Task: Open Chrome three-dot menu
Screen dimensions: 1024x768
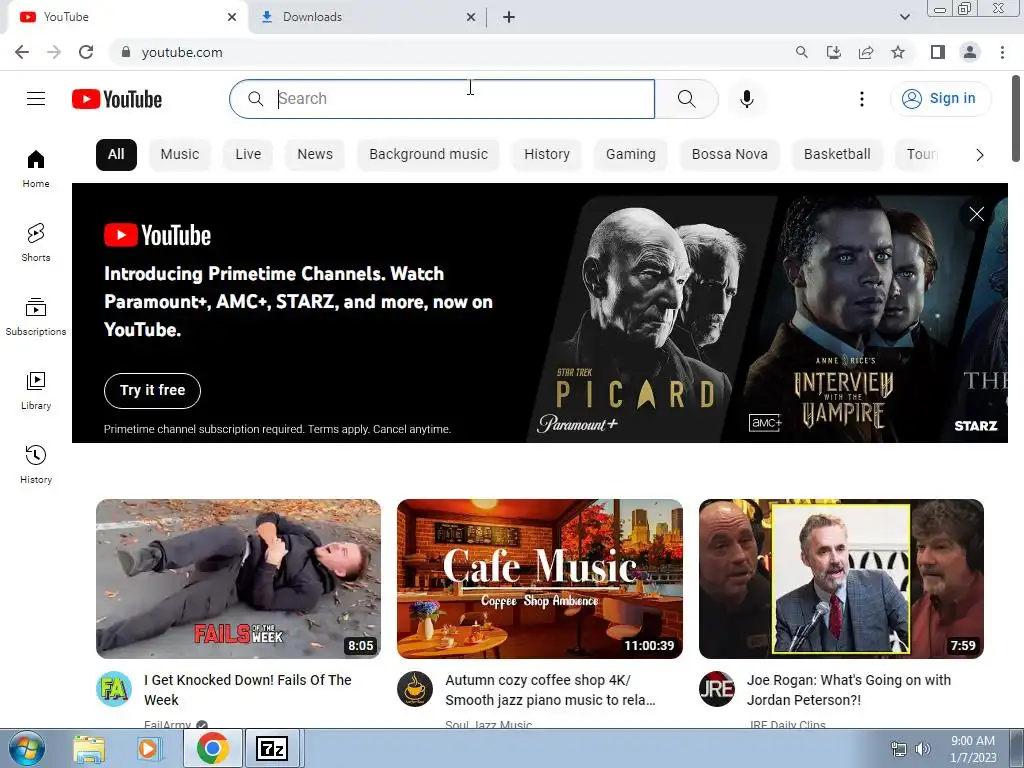Action: pyautogui.click(x=1002, y=52)
